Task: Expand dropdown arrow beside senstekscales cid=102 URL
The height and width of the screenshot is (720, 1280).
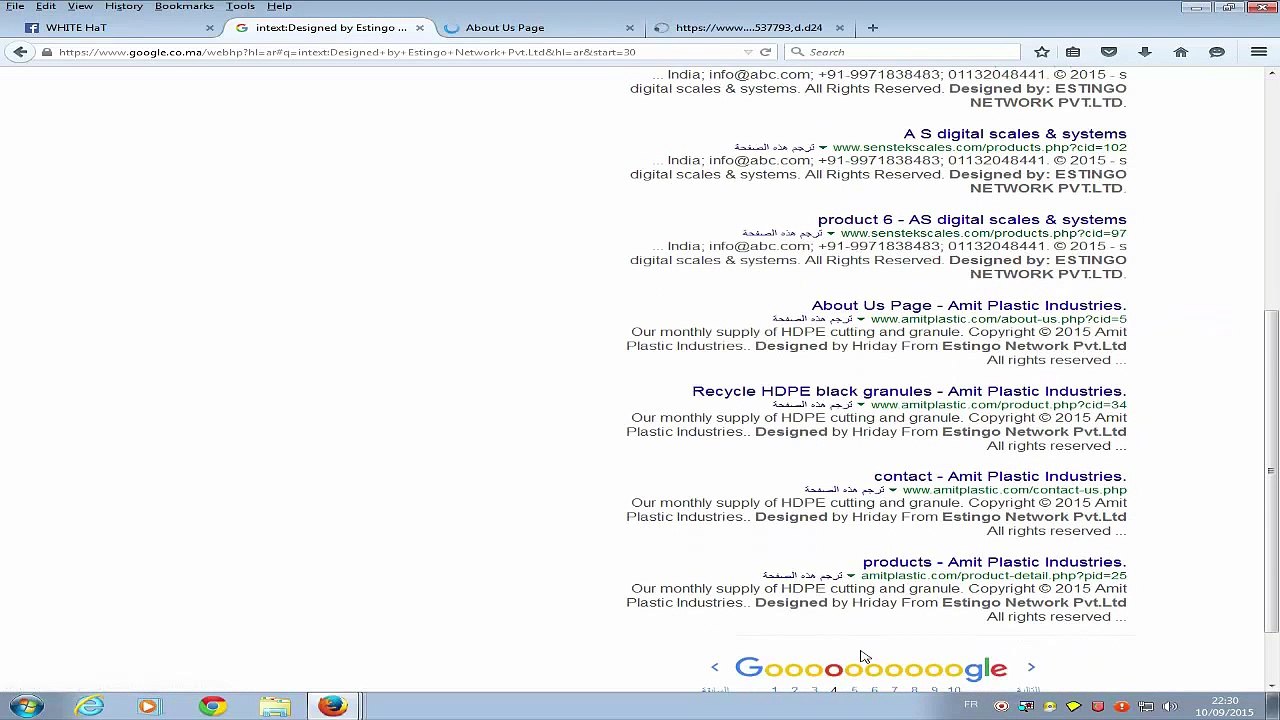Action: click(823, 148)
